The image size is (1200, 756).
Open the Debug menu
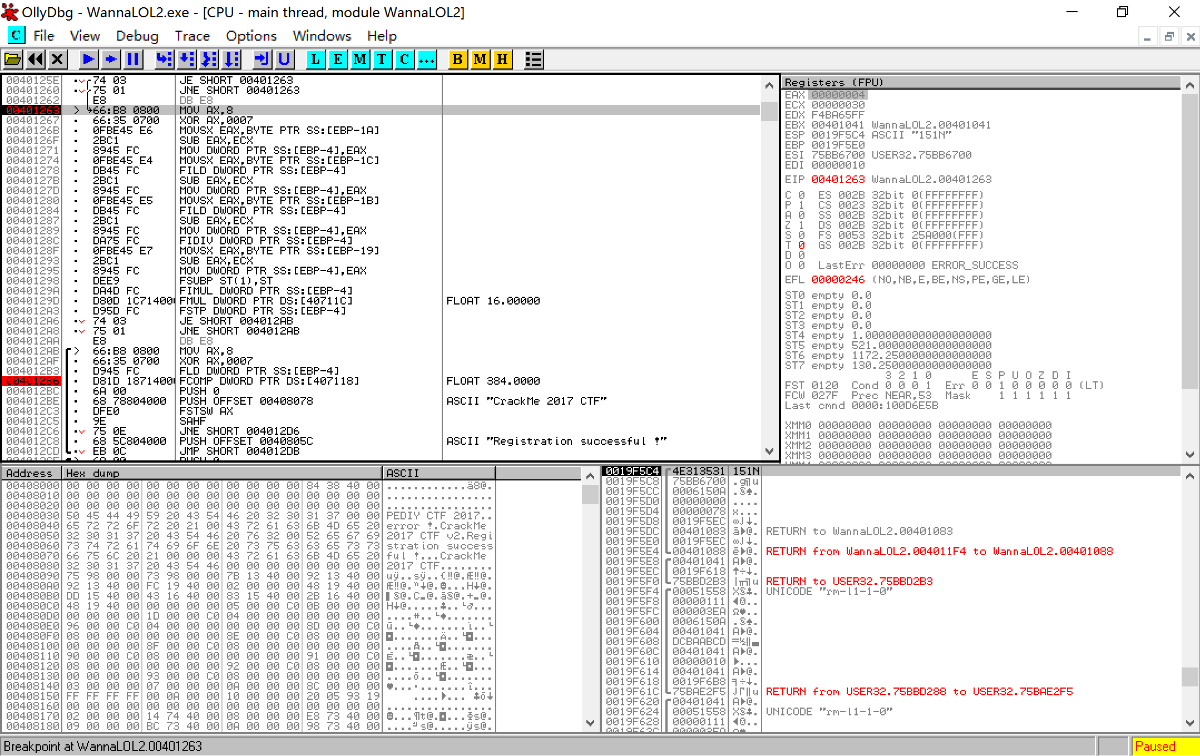[x=137, y=36]
